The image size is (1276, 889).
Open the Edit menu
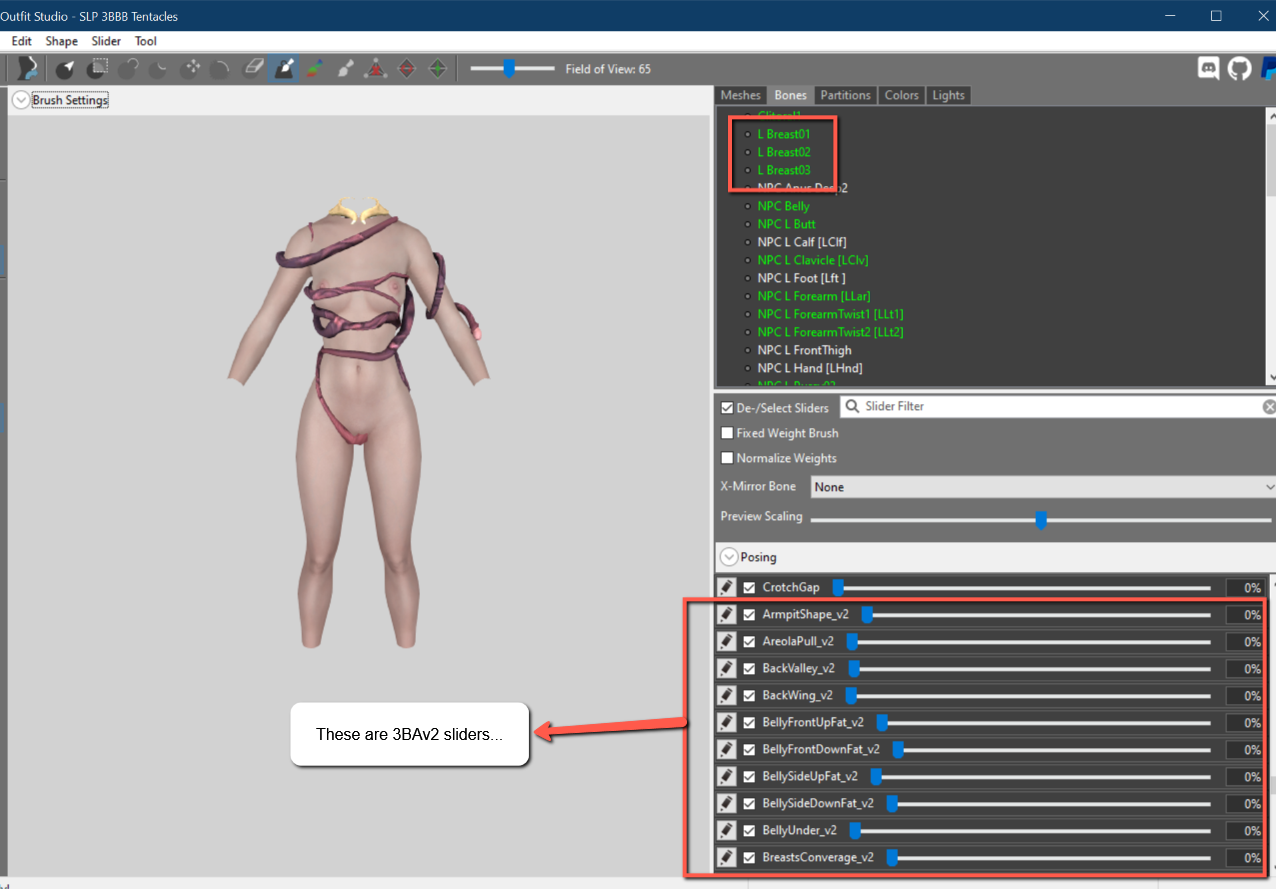pyautogui.click(x=21, y=41)
